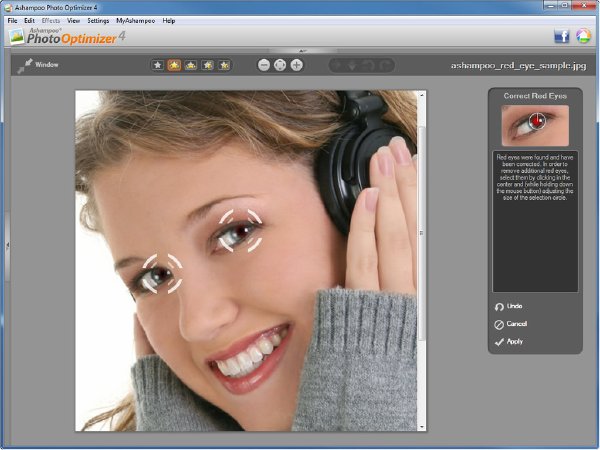Click the vertical scrollbar beside the photo
This screenshot has height=450, width=600.
click(422, 233)
